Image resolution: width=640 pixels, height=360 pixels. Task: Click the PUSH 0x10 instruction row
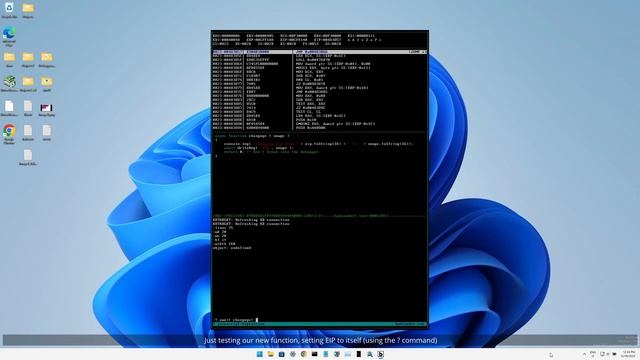[306, 120]
